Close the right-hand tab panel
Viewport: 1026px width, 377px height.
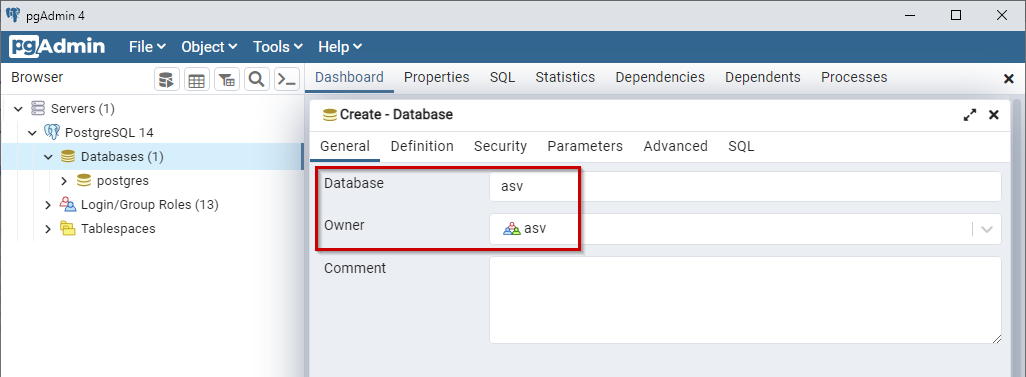click(x=1008, y=79)
